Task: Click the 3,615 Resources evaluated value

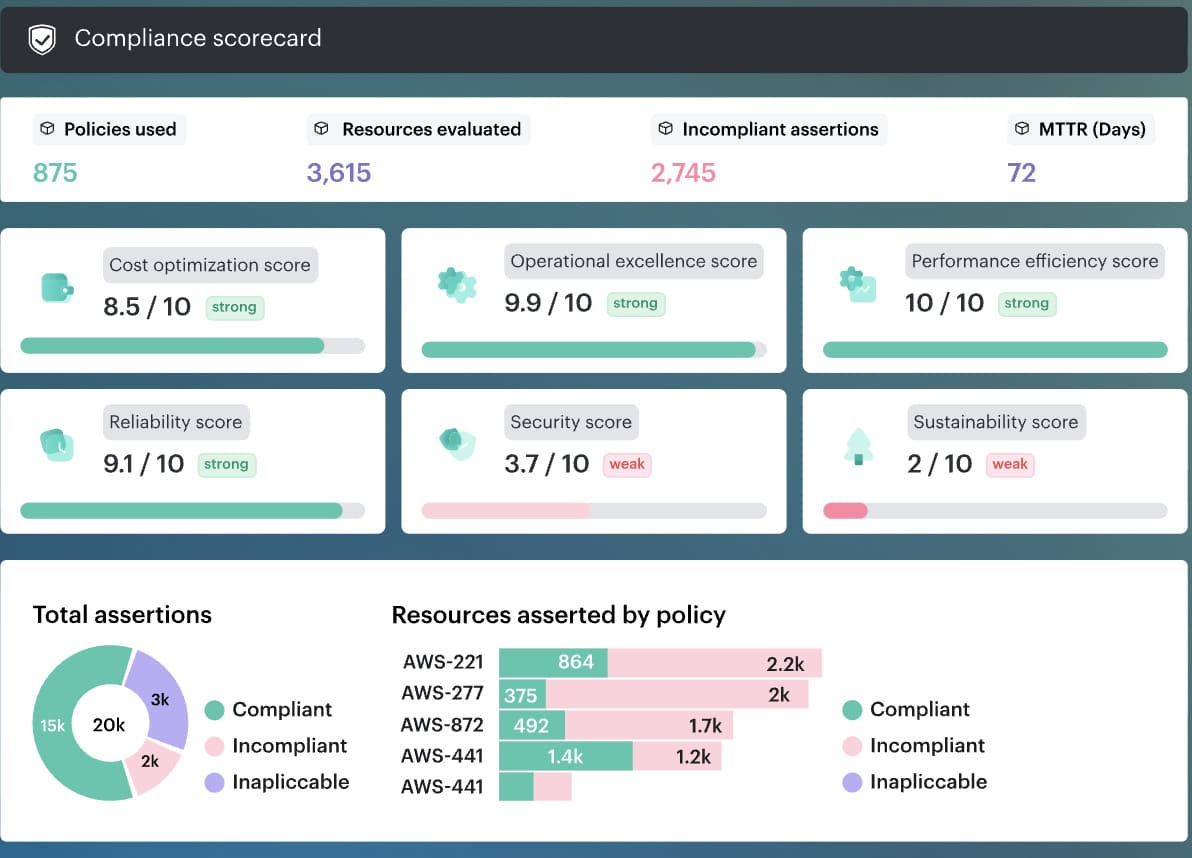Action: [340, 172]
